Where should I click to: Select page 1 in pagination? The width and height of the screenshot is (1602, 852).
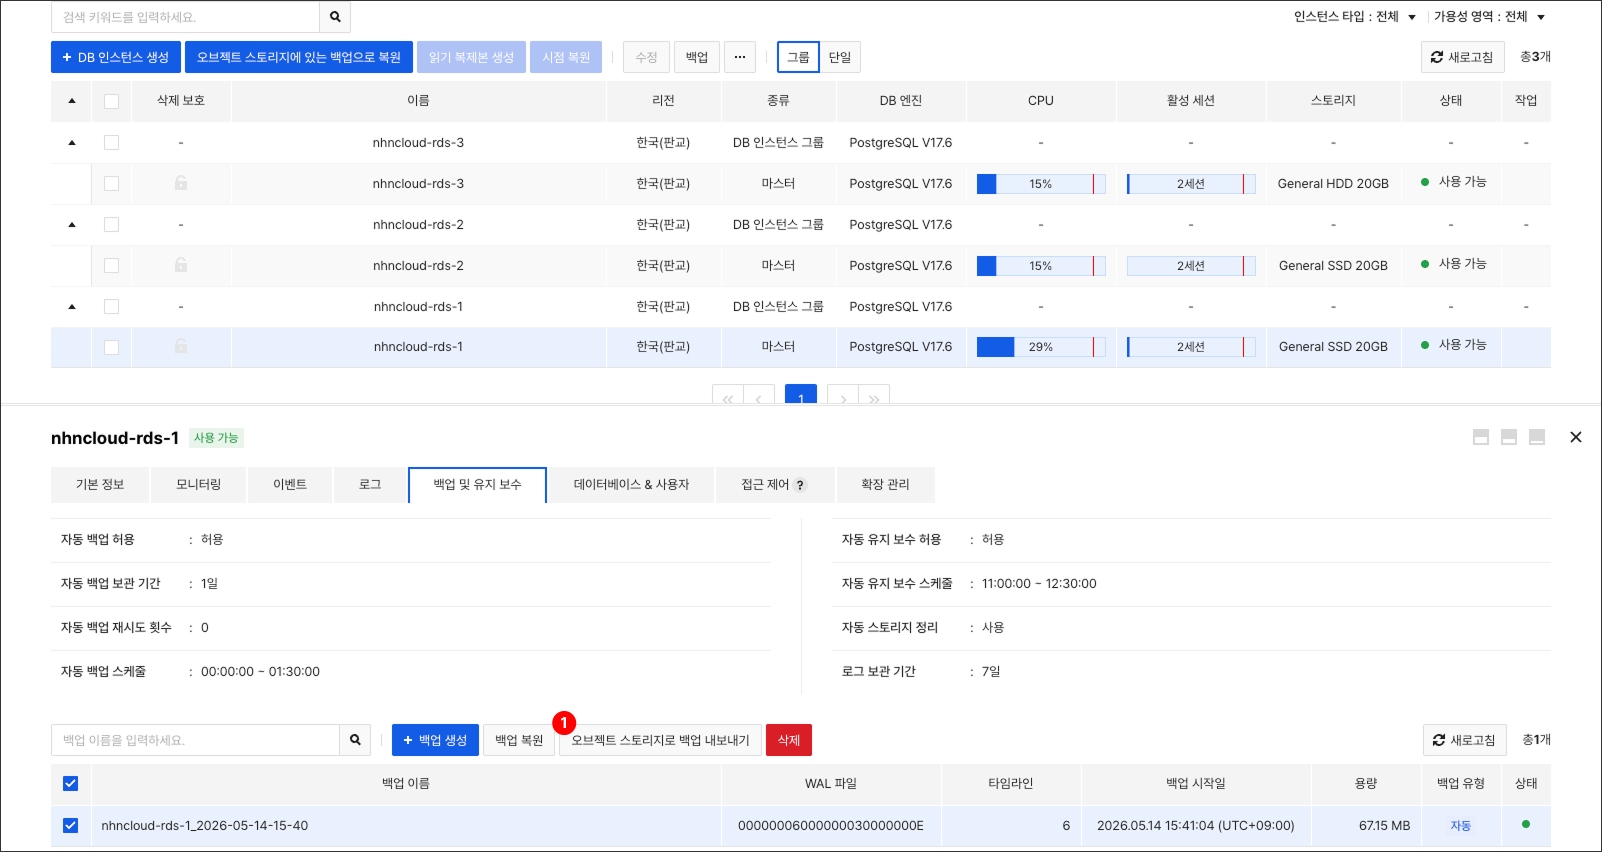pos(801,396)
